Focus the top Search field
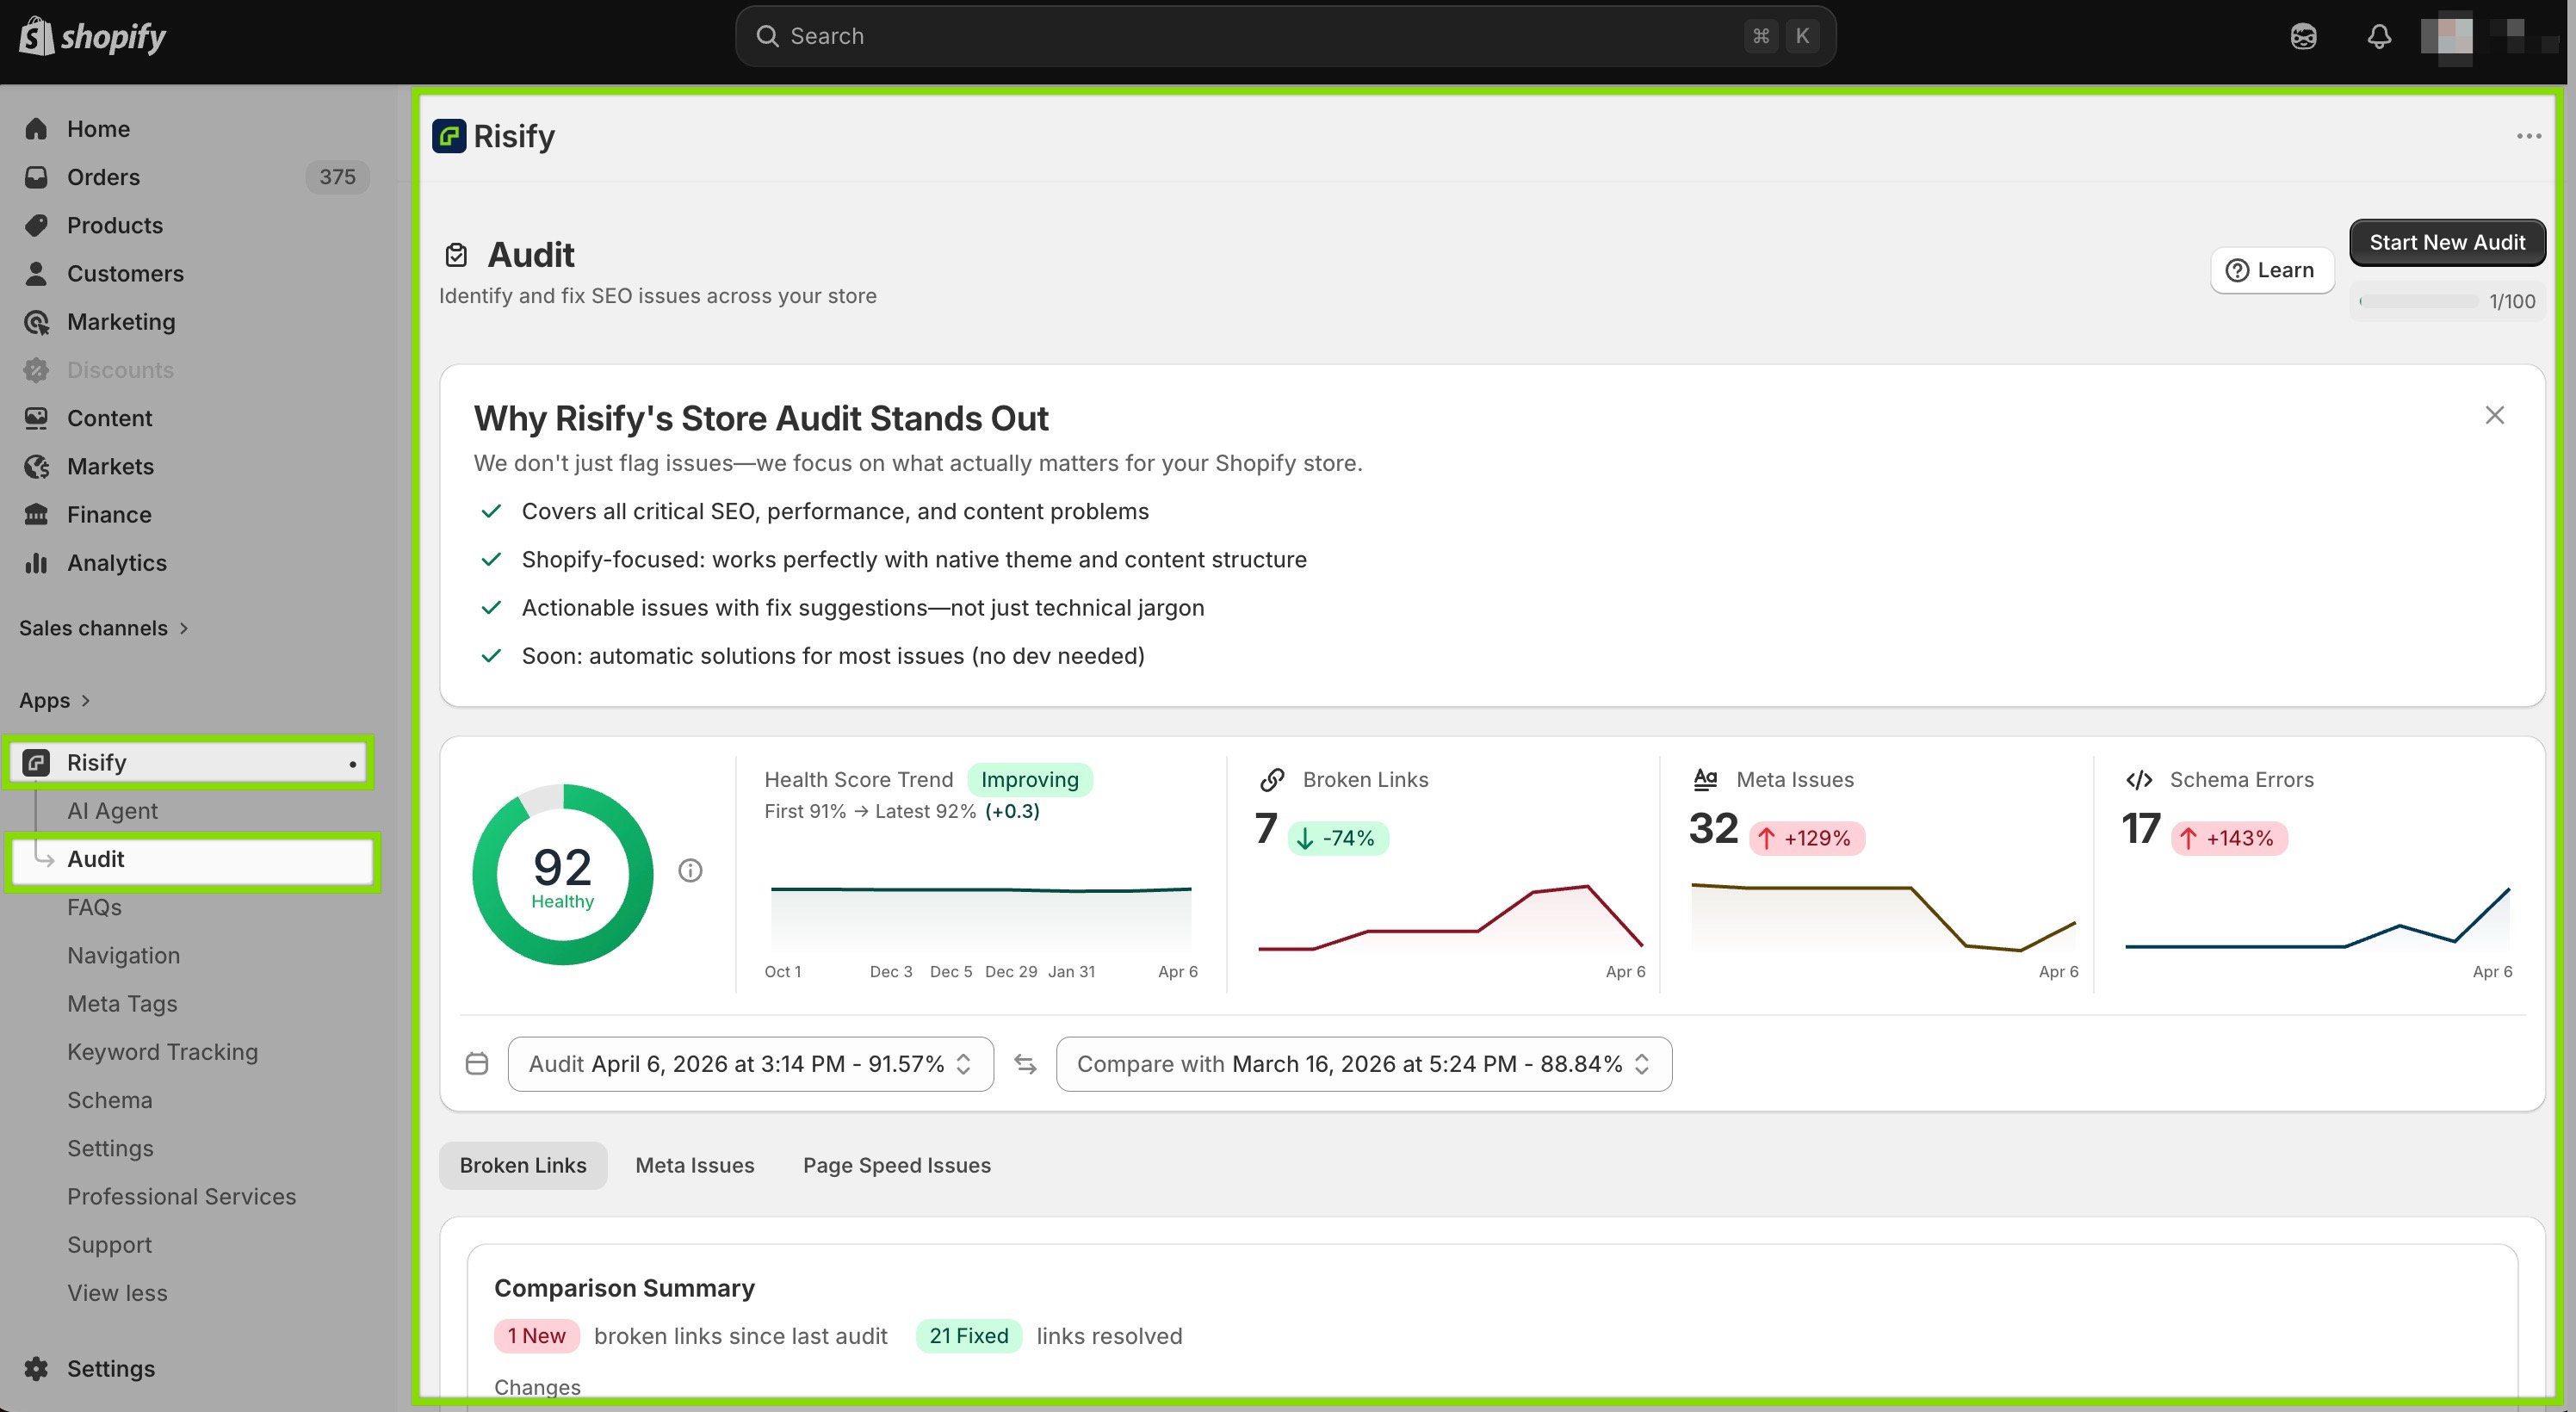Viewport: 2576px width, 1412px height. tap(1285, 36)
